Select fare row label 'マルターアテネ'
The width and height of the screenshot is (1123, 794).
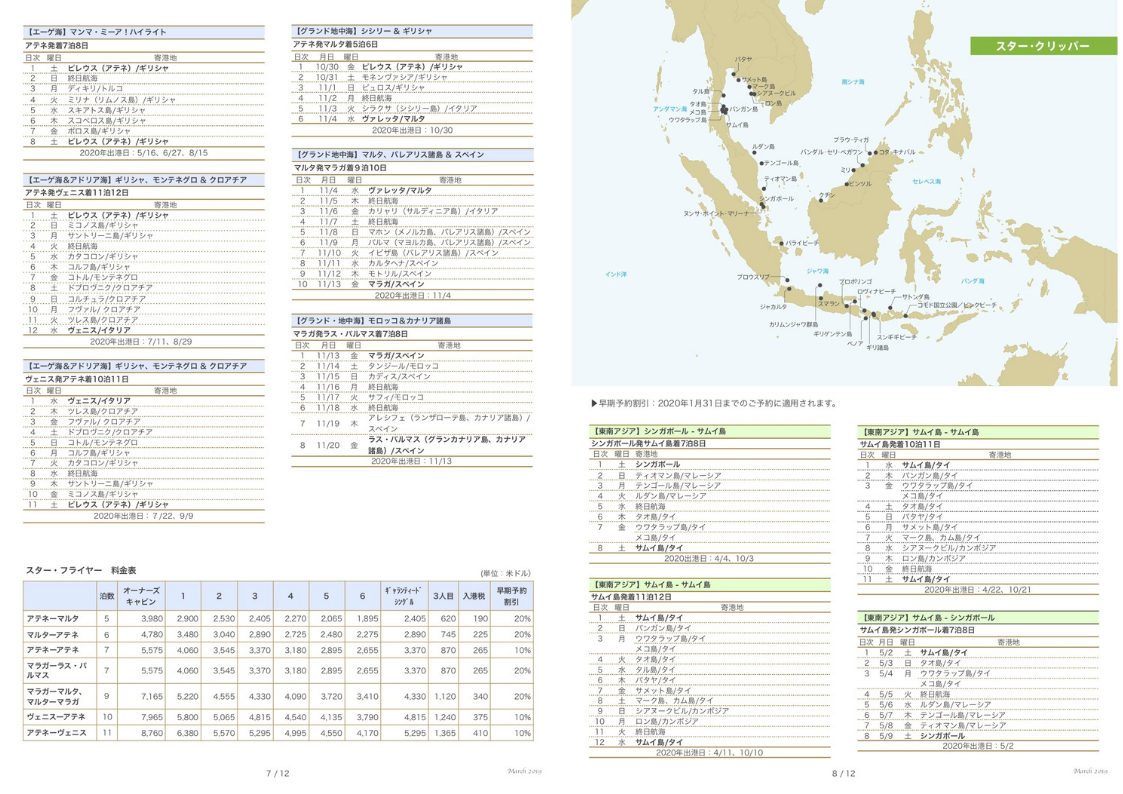coord(52,635)
